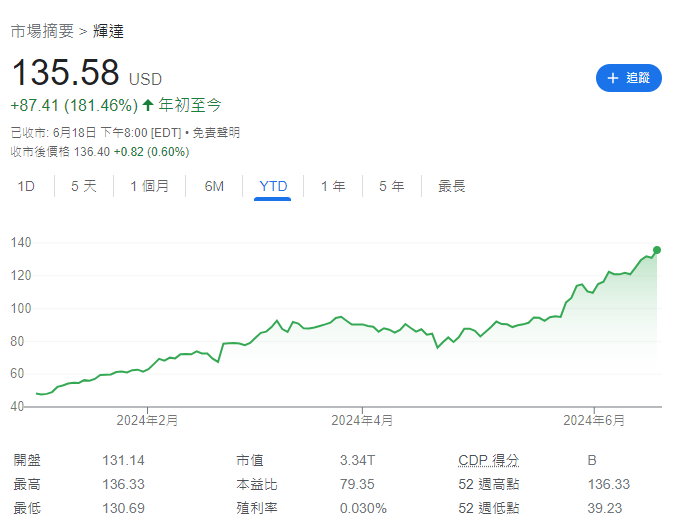Image resolution: width=681 pixels, height=527 pixels.
Task: Click the green dot at chart's end
Action: coord(657,250)
